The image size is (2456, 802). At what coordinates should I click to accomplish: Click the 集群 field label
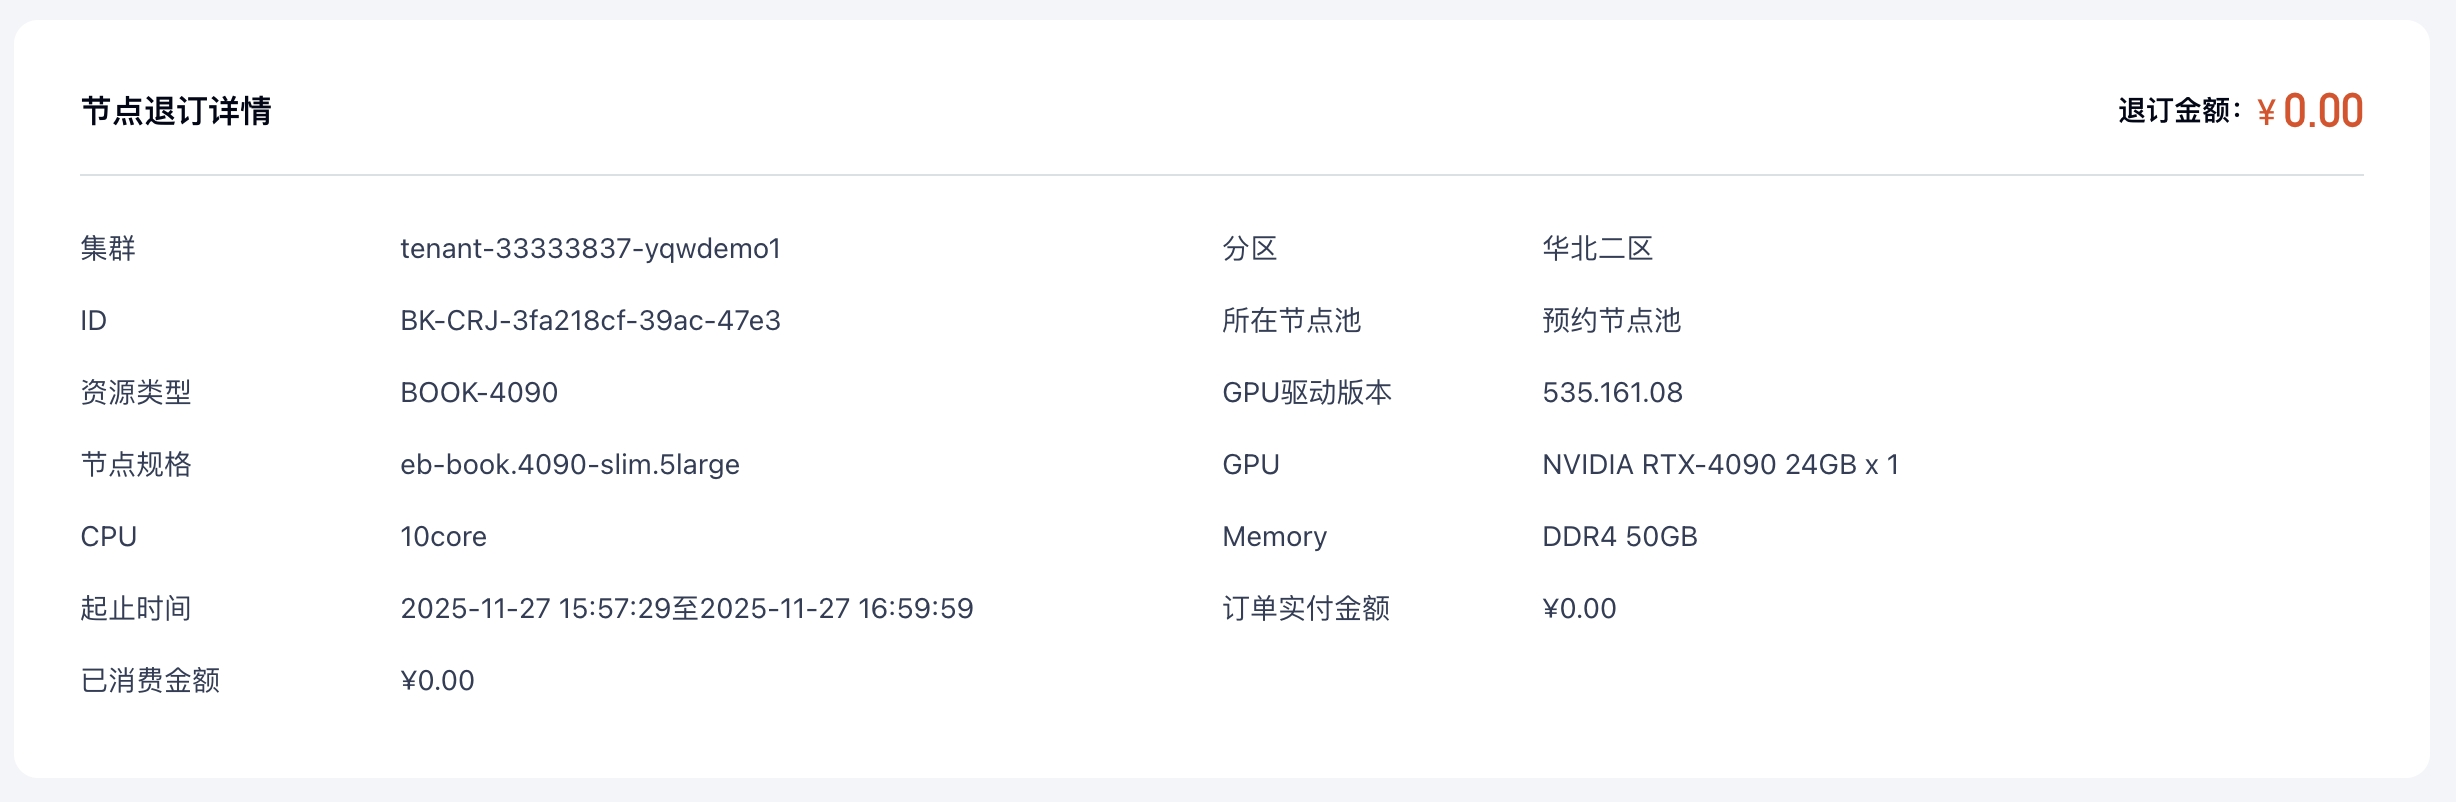108,249
